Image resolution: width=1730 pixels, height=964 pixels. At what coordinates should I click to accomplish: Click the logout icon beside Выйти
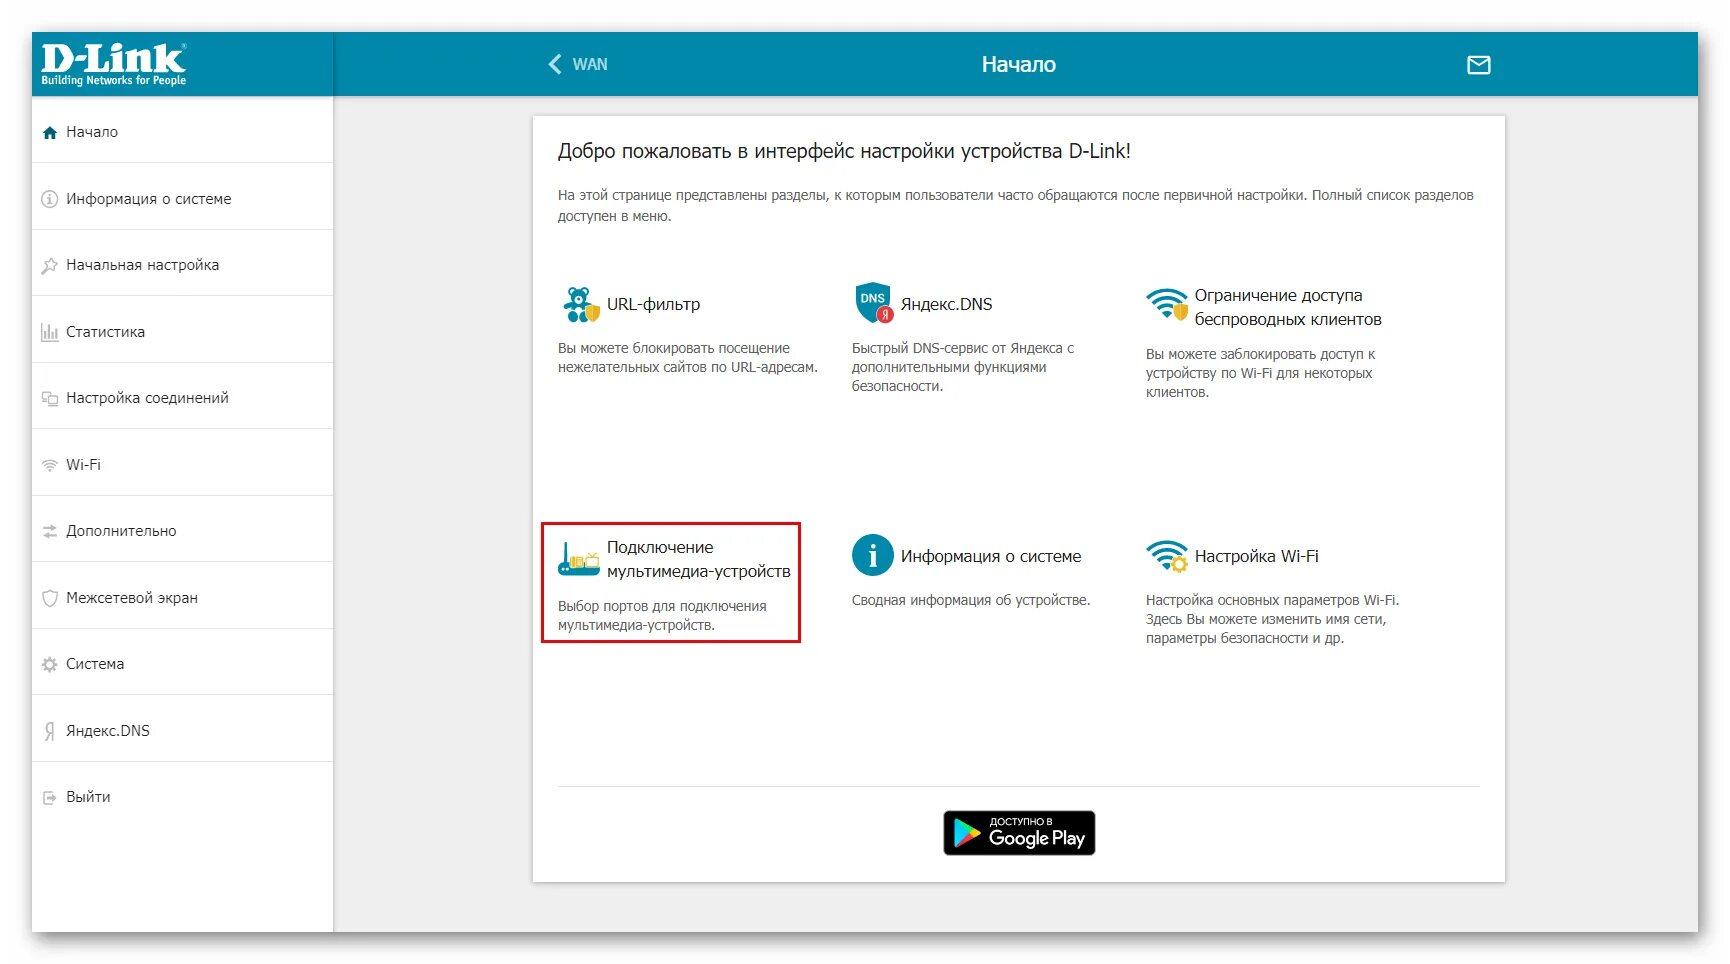point(49,797)
